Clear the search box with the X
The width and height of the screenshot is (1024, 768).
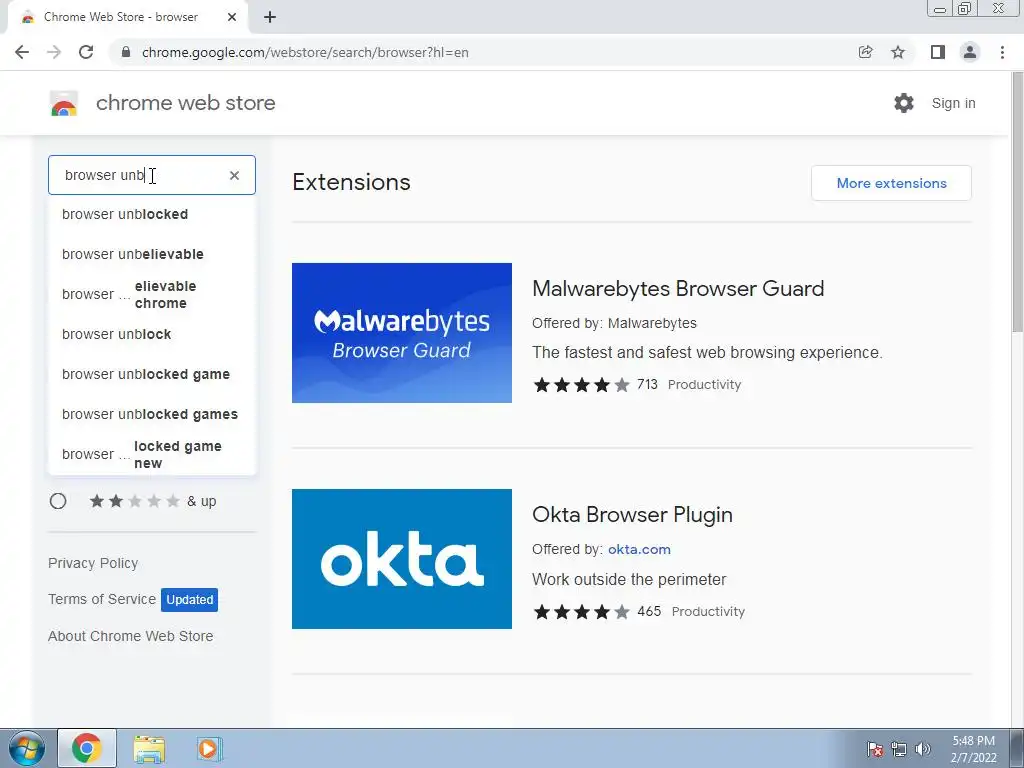coord(234,175)
